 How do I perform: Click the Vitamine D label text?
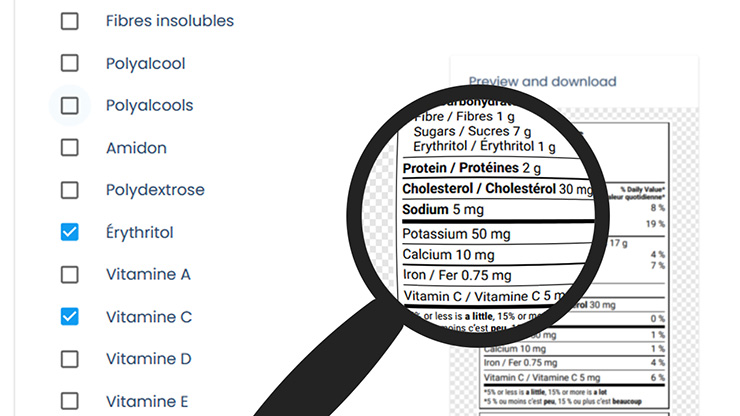(149, 359)
